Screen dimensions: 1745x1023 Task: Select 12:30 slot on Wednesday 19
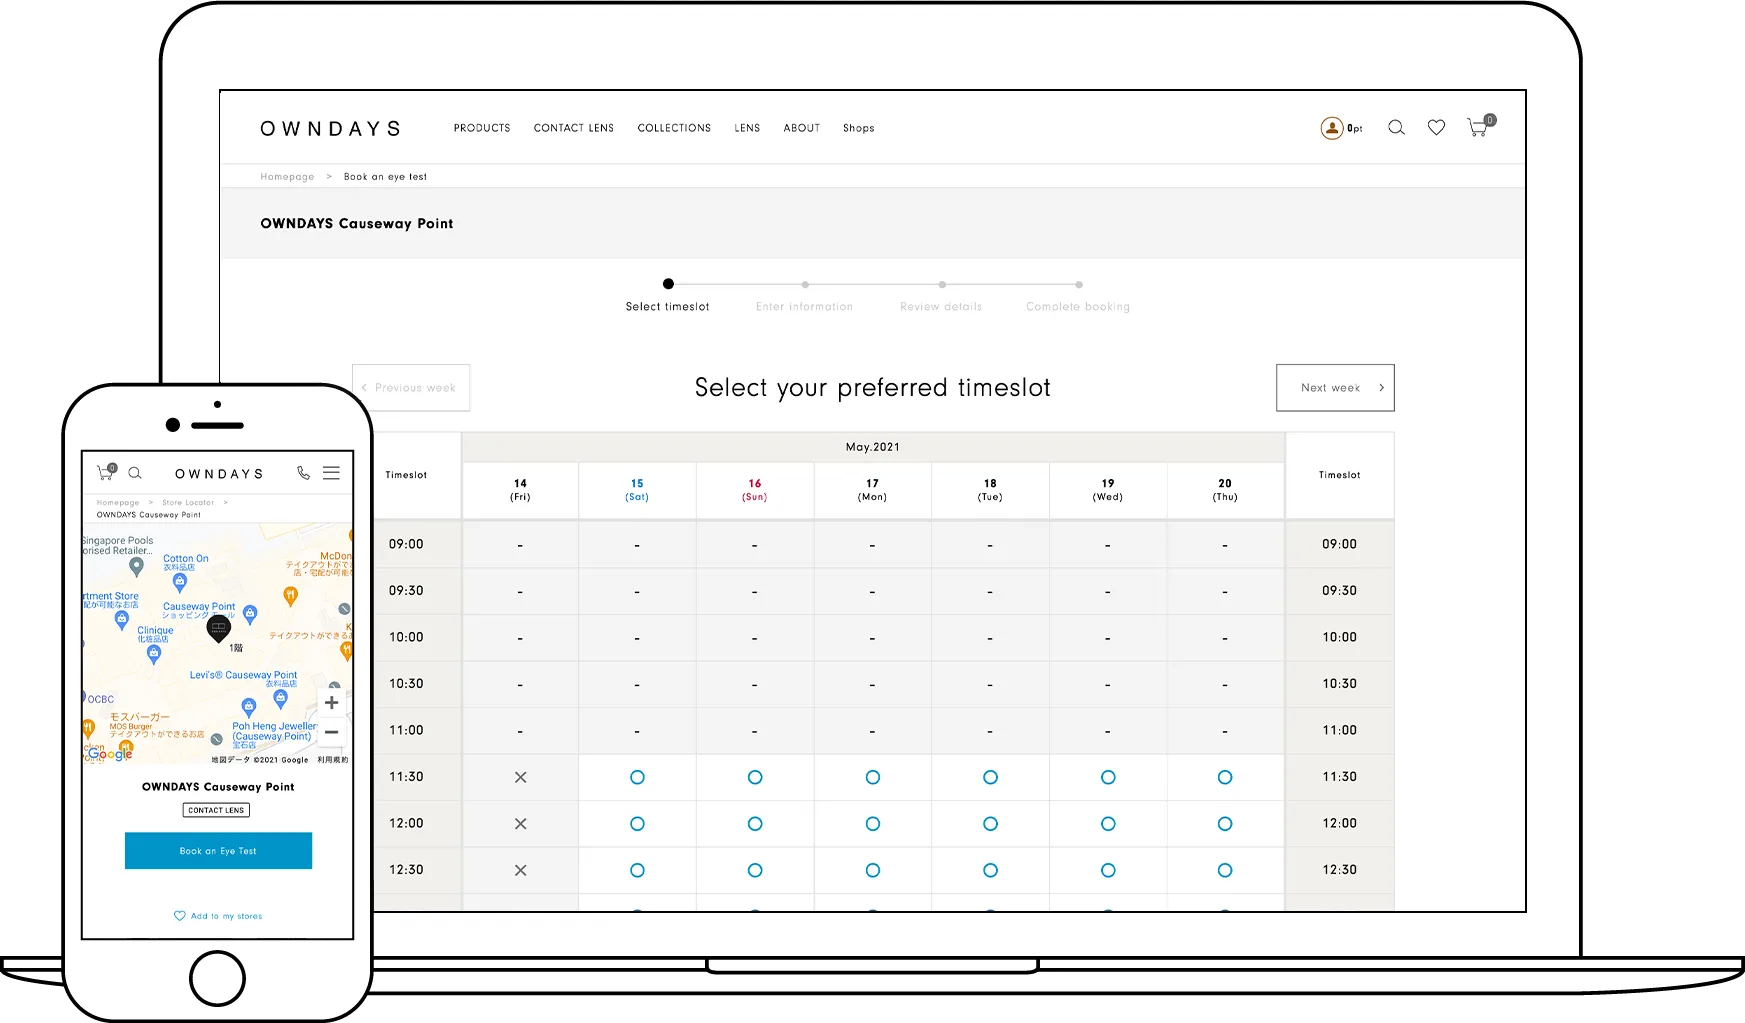(1108, 870)
